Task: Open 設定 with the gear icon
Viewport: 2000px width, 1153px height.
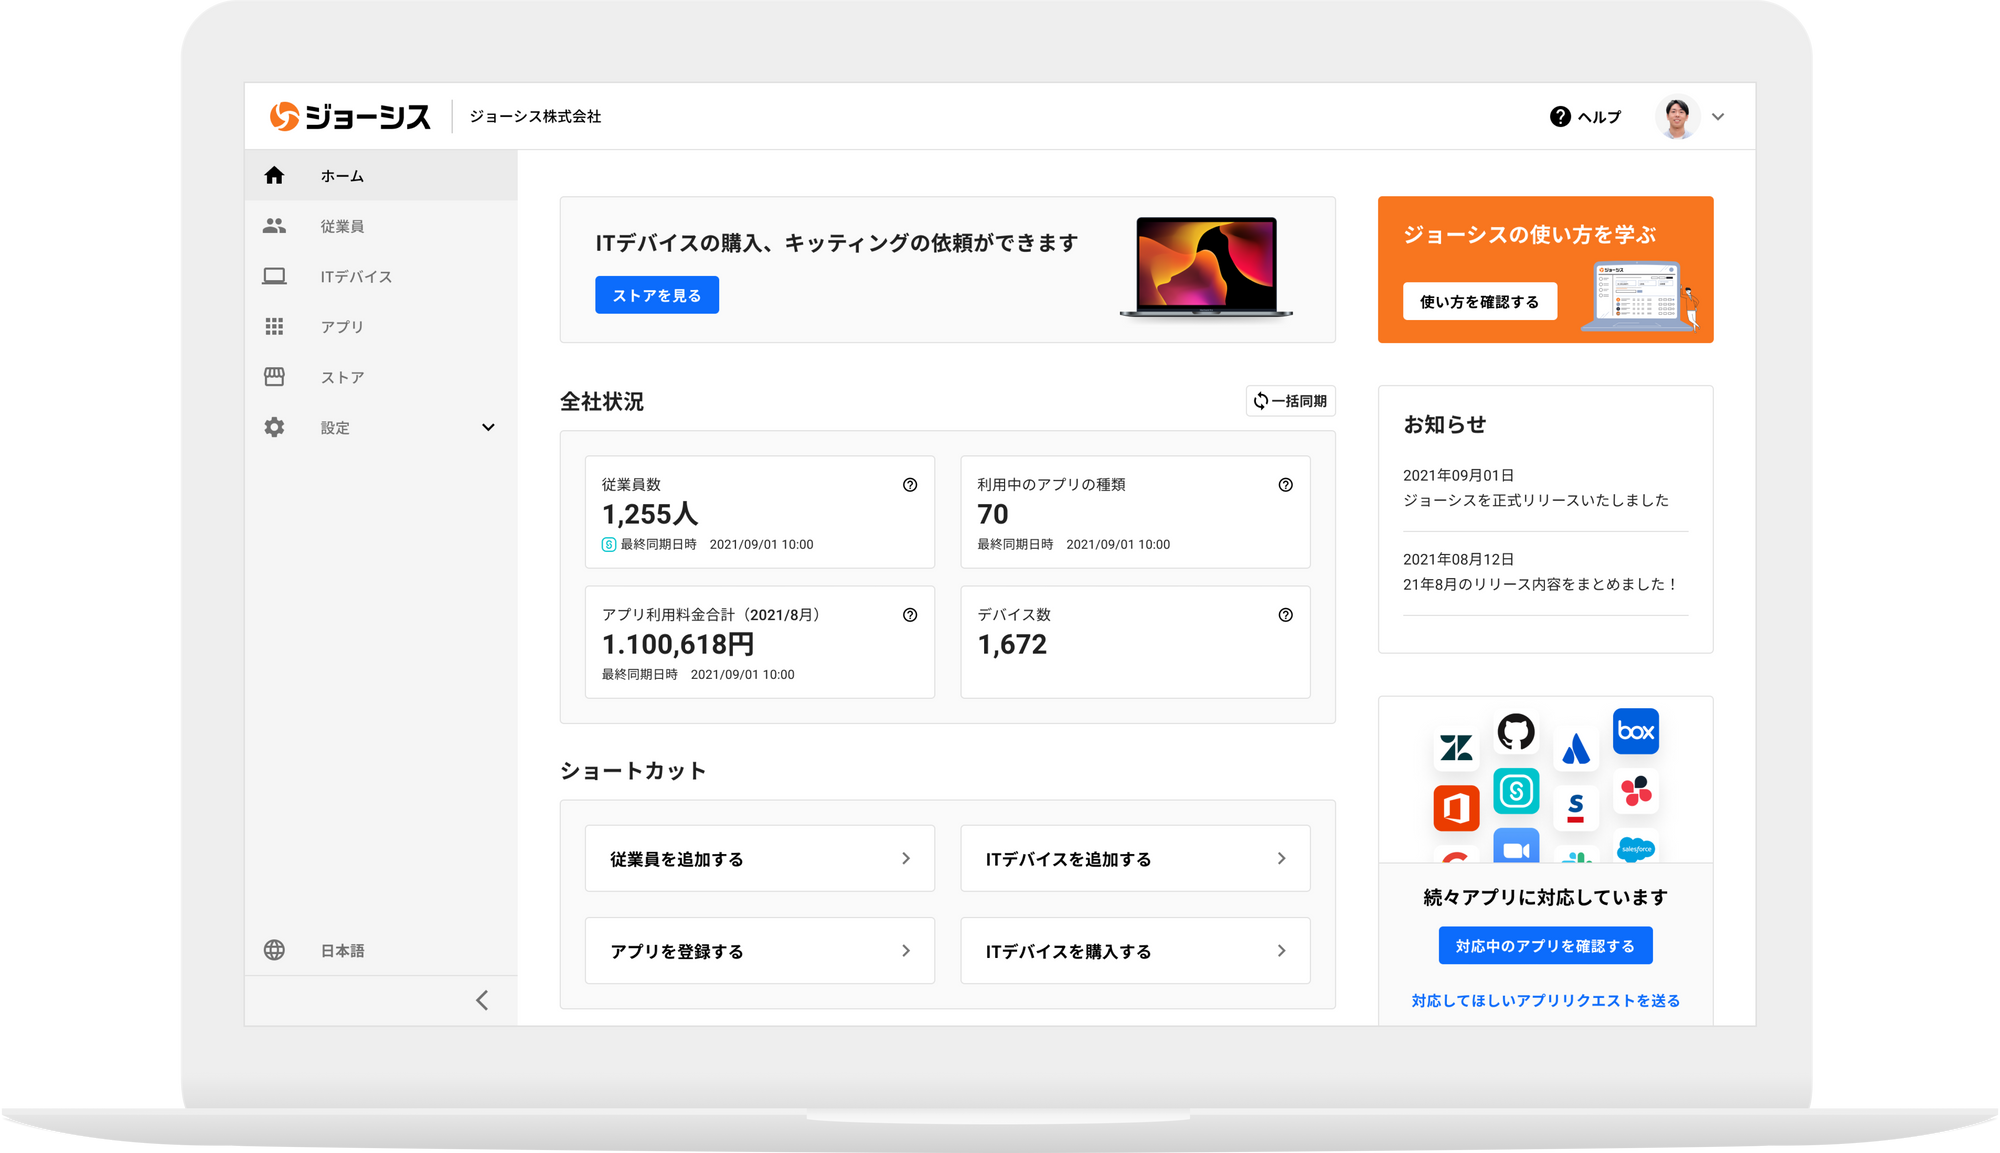Action: (274, 427)
